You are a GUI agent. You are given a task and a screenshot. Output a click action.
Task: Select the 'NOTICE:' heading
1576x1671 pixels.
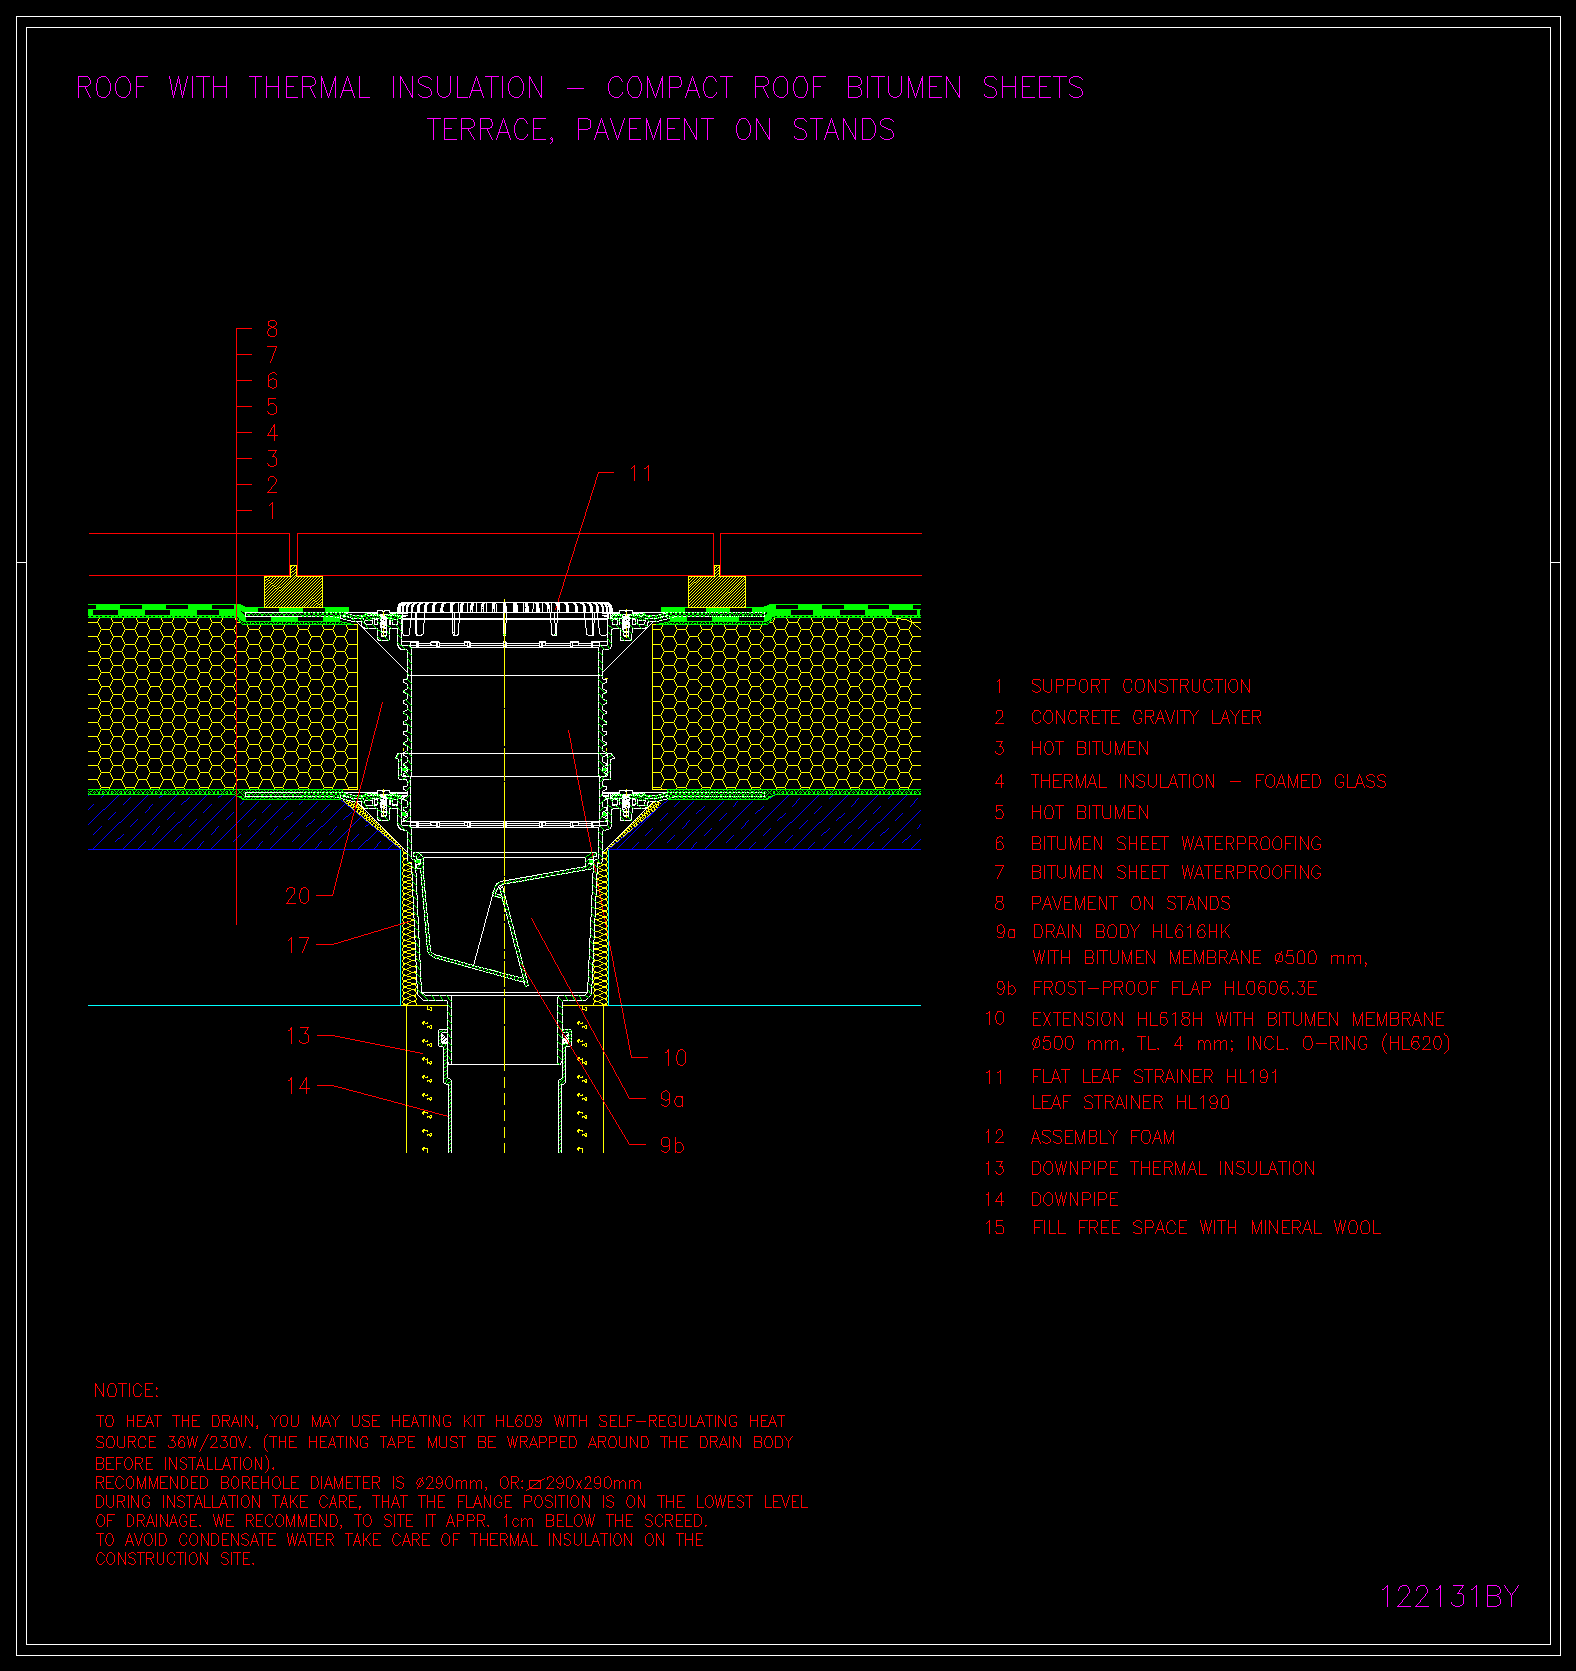(126, 1391)
